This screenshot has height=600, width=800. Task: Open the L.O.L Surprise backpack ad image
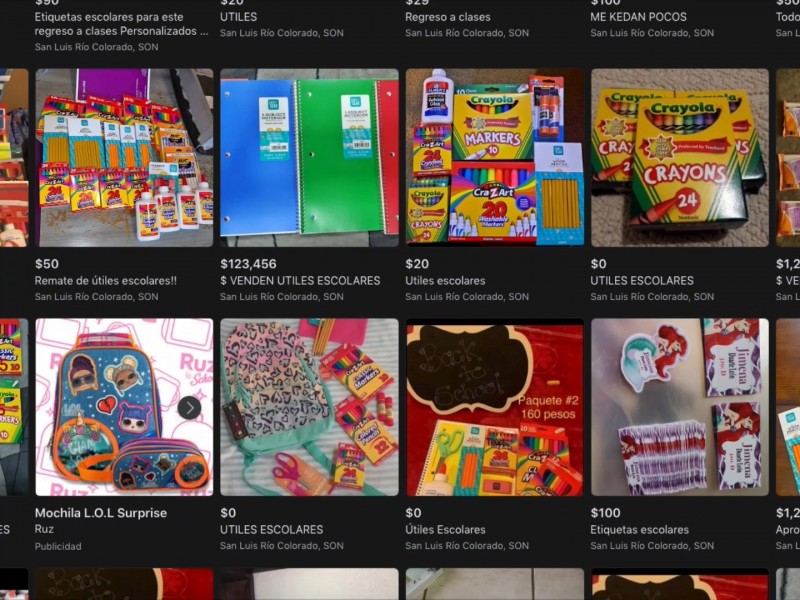coord(124,407)
